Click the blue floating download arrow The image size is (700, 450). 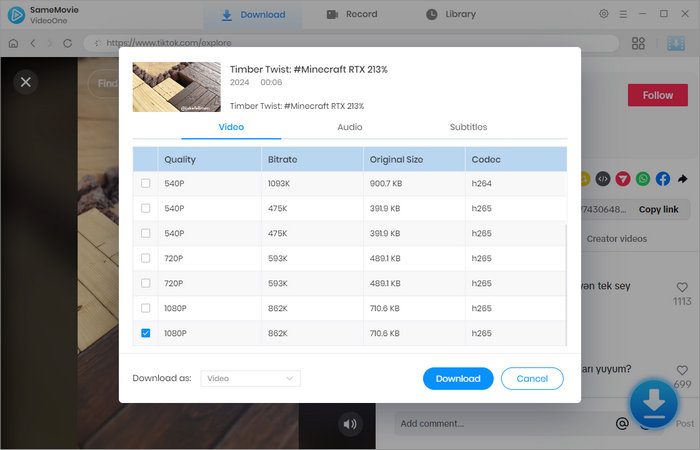point(654,404)
